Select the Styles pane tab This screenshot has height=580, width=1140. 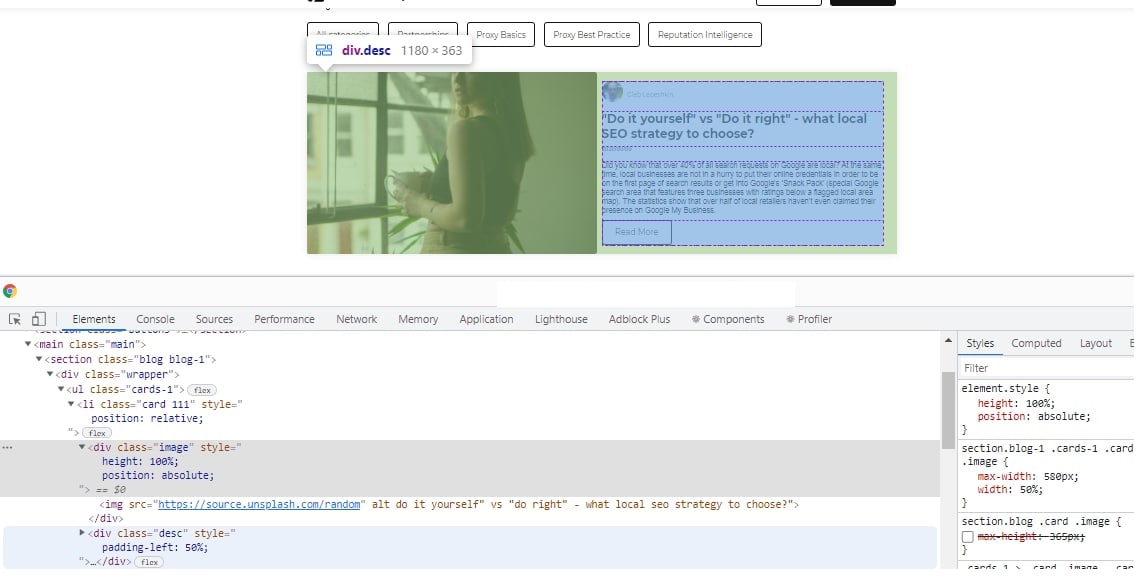980,343
